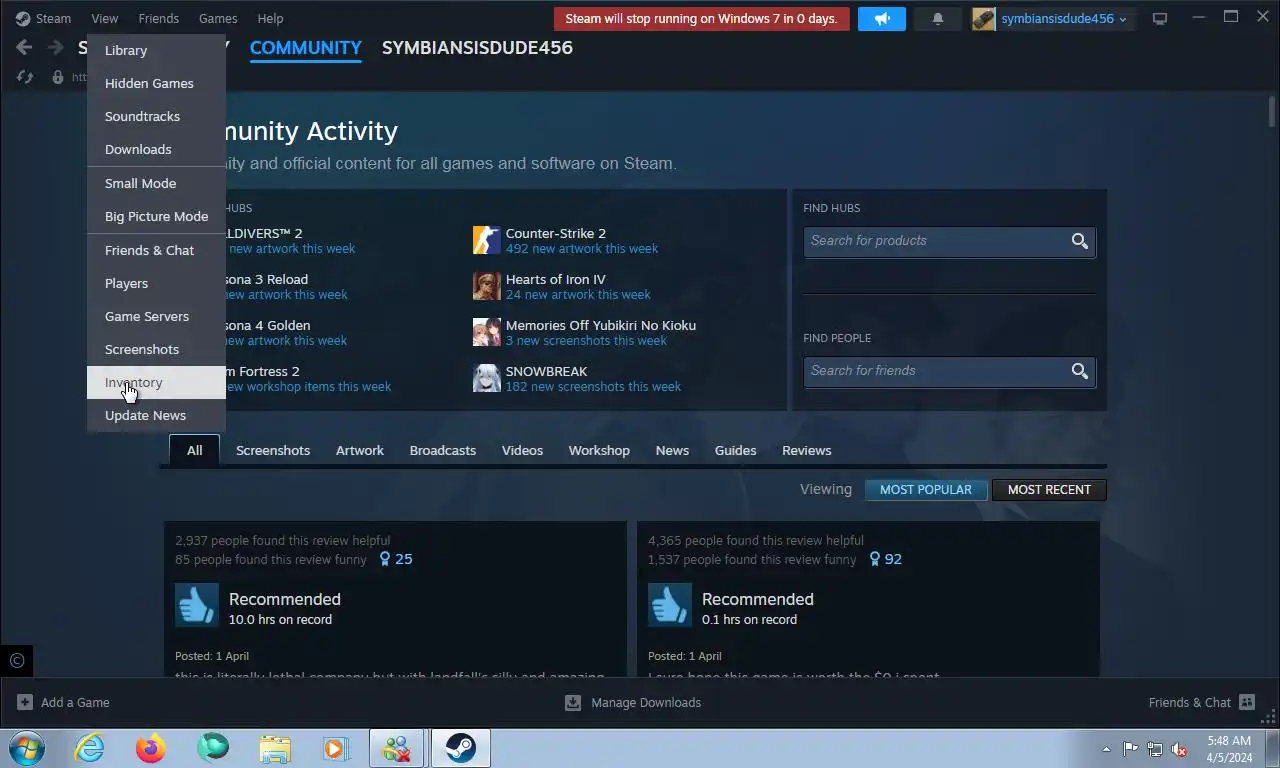1280x768 pixels.
Task: Switch to the Workshop tab
Action: tap(599, 450)
